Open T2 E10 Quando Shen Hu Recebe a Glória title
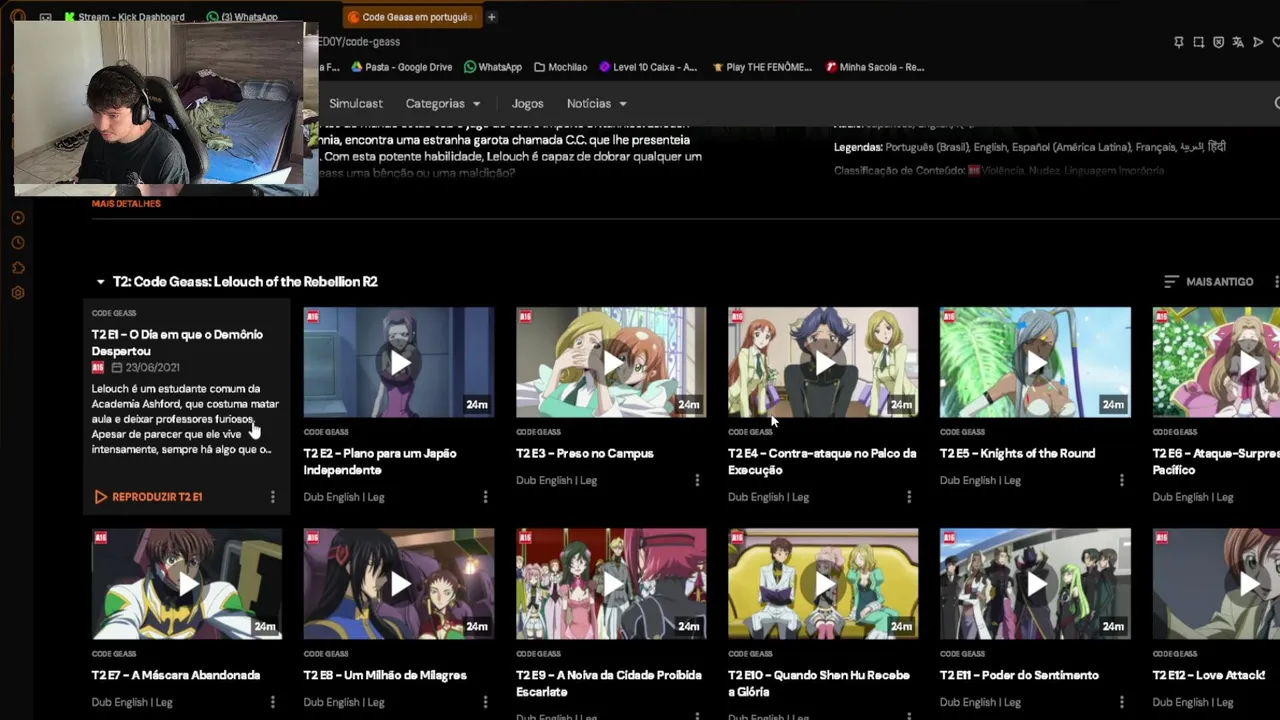Image resolution: width=1280 pixels, height=720 pixels. pyautogui.click(x=819, y=684)
